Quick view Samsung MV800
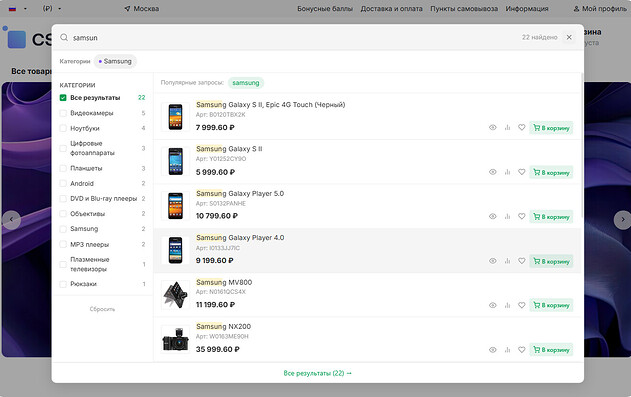Image resolution: width=631 pixels, height=397 pixels. point(493,305)
